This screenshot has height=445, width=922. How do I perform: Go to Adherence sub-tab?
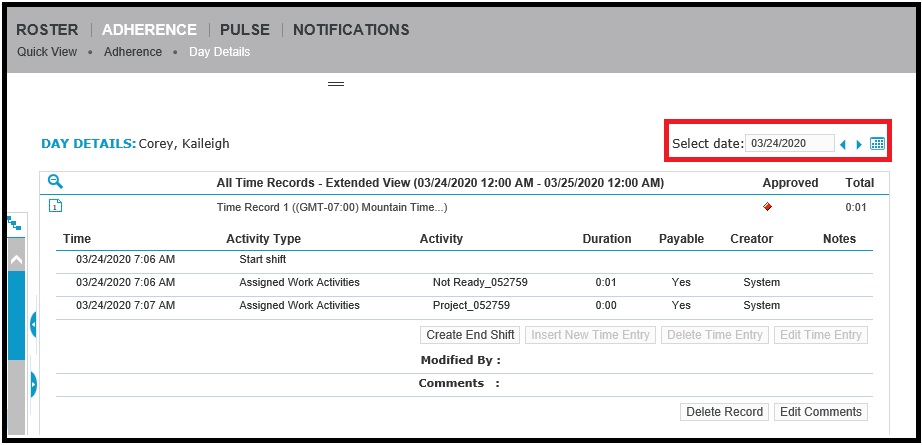(x=133, y=52)
